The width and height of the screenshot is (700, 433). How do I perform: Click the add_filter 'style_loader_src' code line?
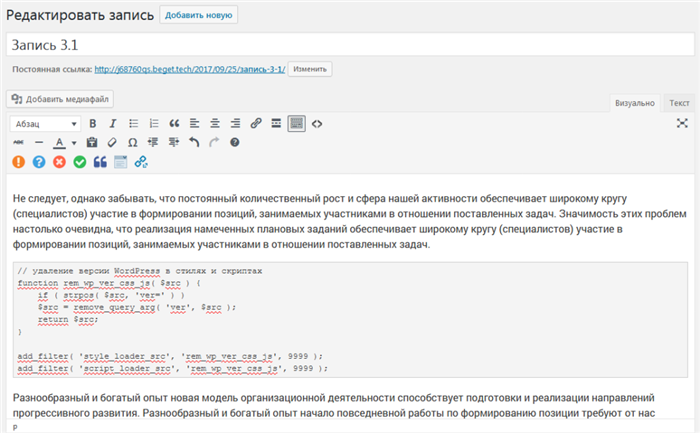pos(170,356)
